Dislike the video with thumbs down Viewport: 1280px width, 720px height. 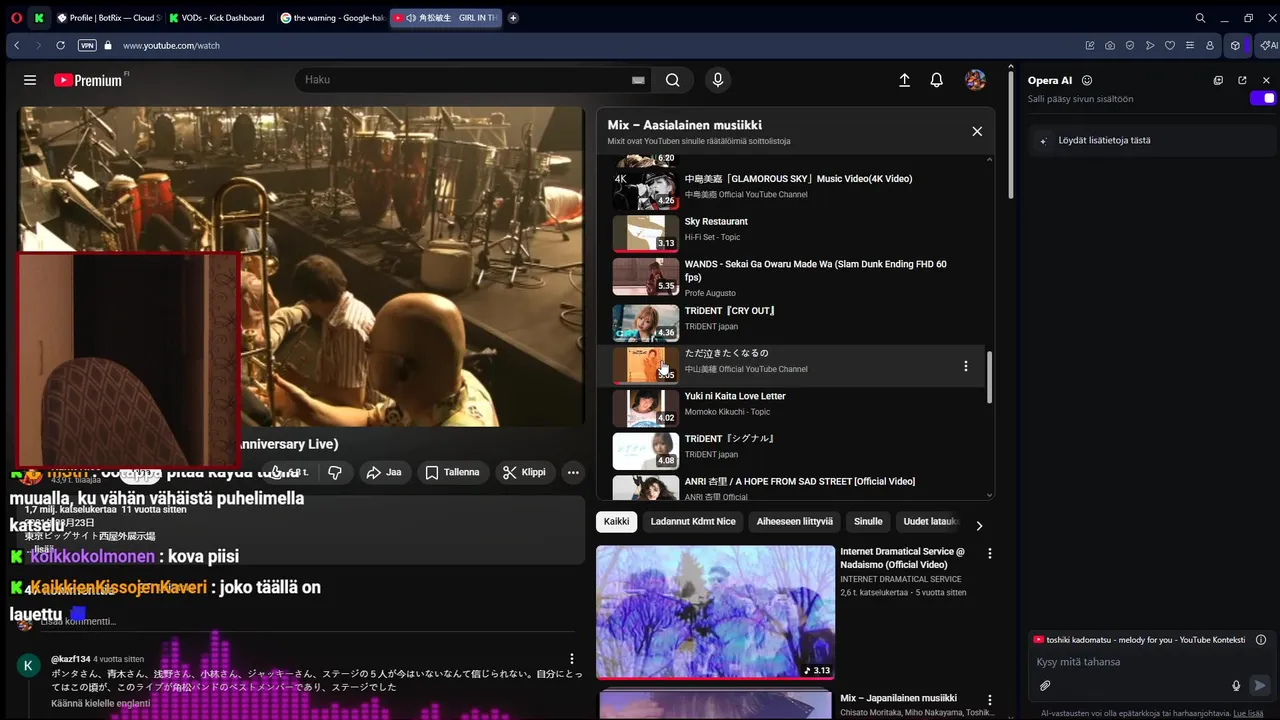[x=335, y=472]
